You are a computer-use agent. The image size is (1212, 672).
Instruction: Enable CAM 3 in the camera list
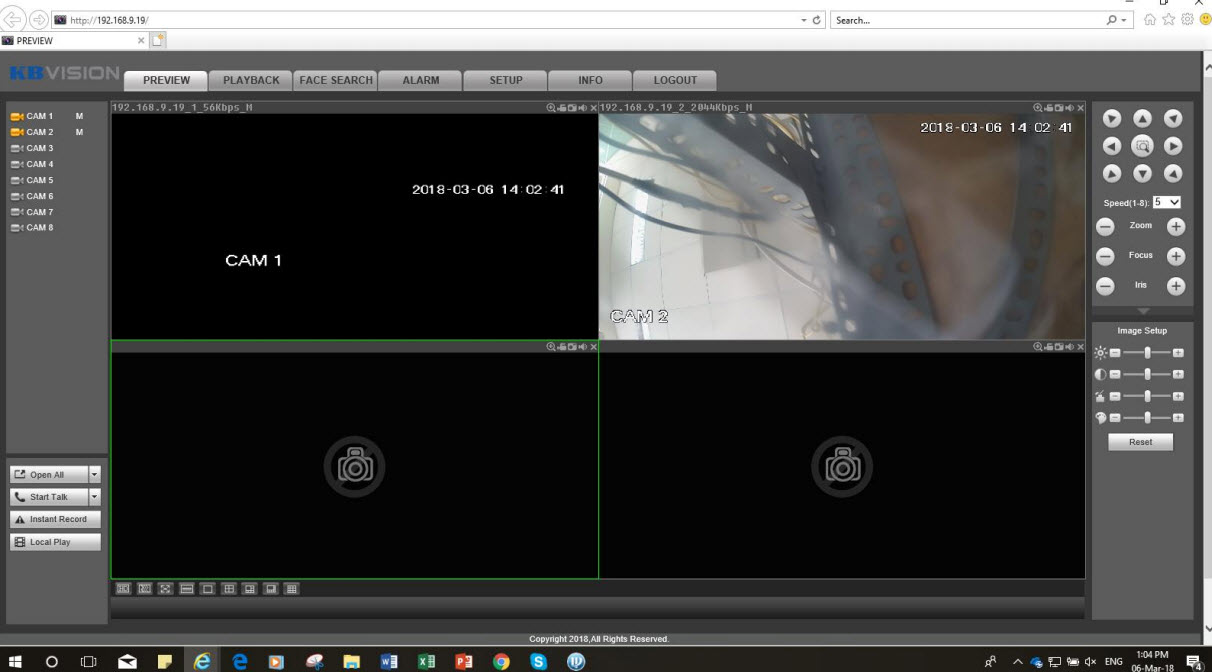[39, 148]
